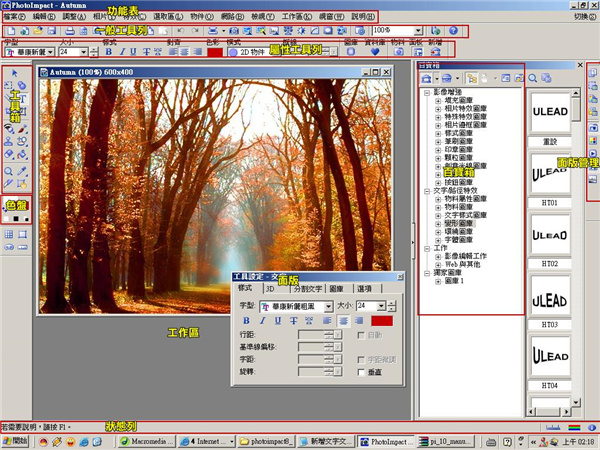Collapse the 文字/路徑特效 tree node

coord(427,191)
